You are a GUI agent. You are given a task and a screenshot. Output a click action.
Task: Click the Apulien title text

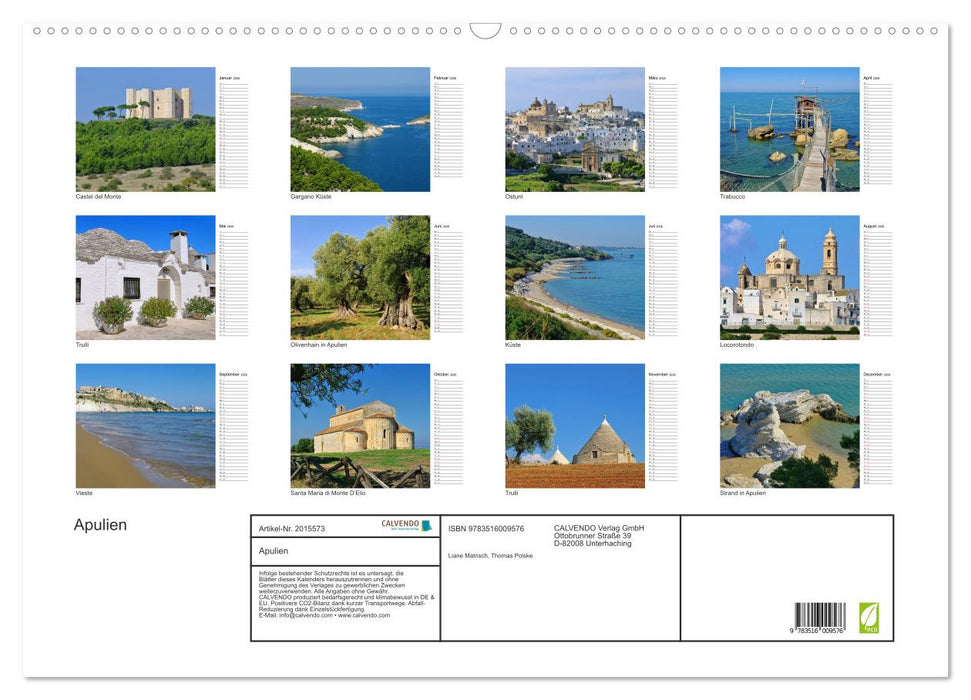click(x=98, y=525)
